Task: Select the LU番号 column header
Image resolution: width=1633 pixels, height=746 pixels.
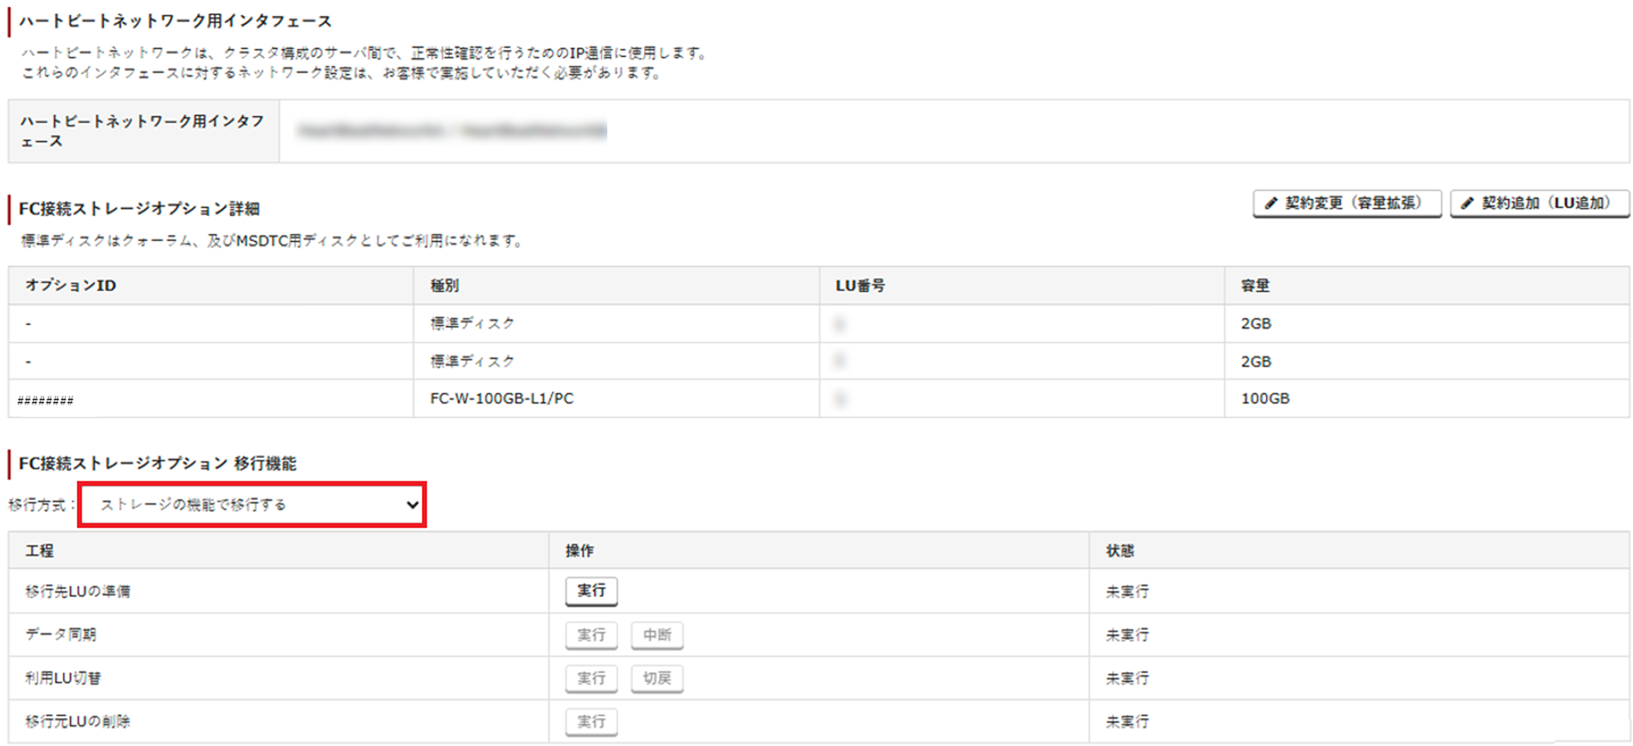Action: (860, 286)
